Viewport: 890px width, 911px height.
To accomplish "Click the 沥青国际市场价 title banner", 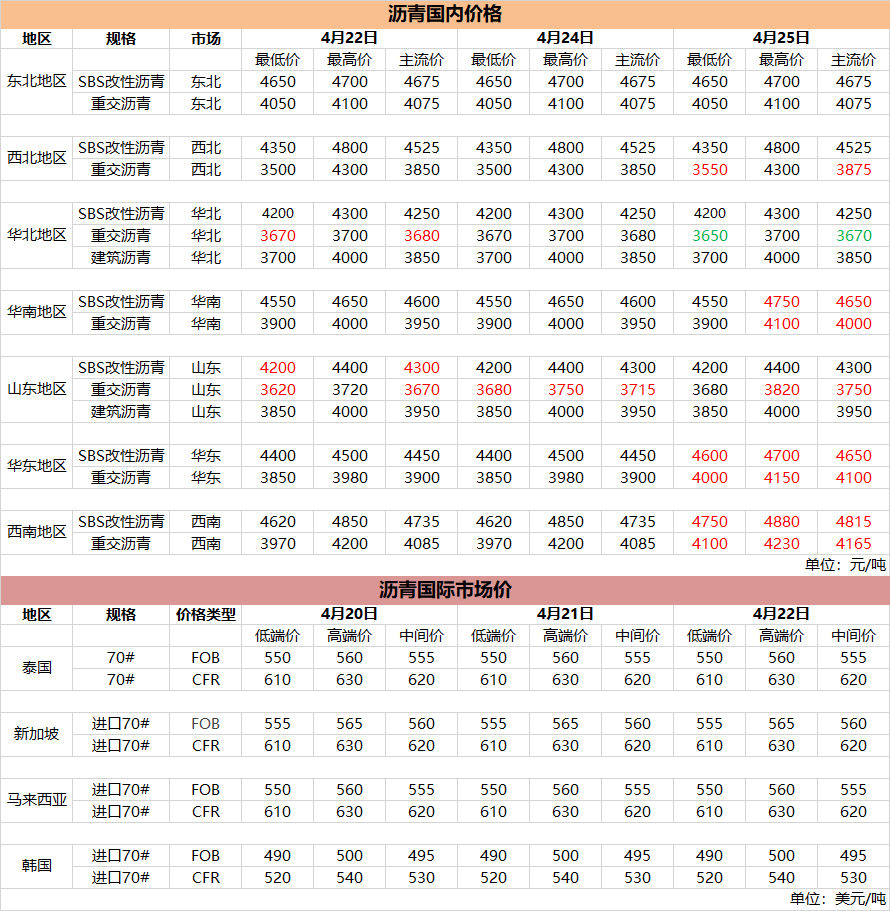I will (445, 590).
